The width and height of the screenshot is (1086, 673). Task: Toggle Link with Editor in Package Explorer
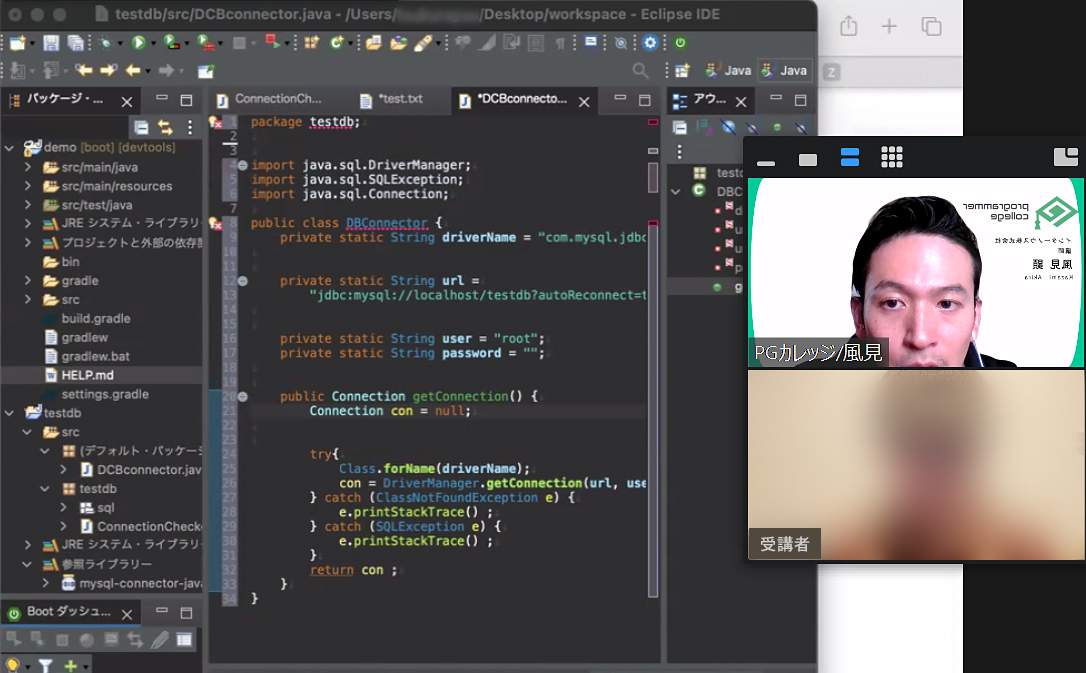coord(165,127)
